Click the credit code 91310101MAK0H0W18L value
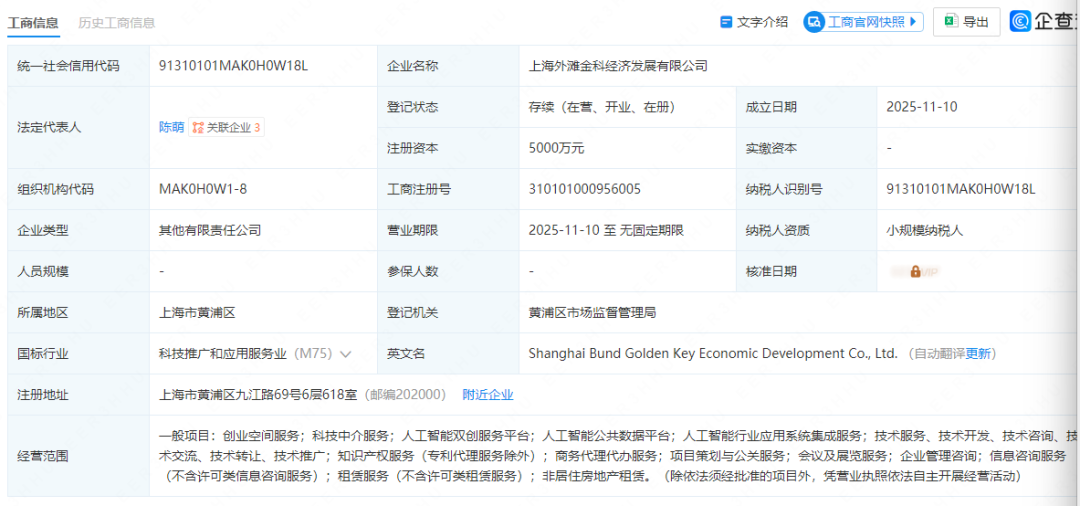This screenshot has width=1080, height=506. pyautogui.click(x=233, y=66)
